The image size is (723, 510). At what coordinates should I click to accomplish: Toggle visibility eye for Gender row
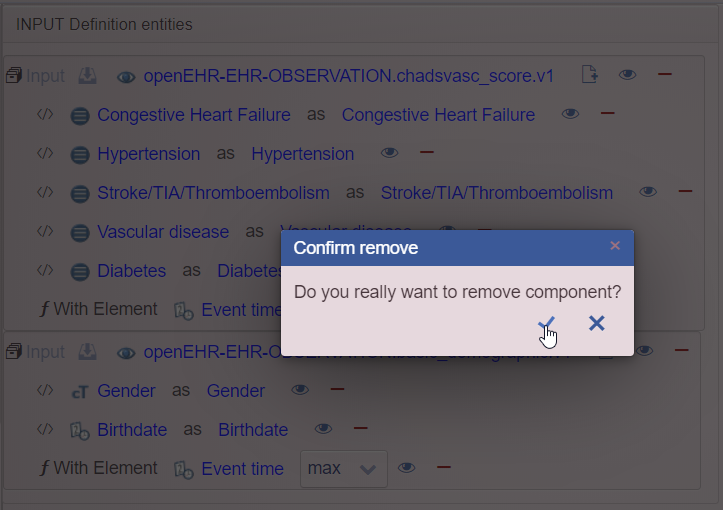(300, 390)
